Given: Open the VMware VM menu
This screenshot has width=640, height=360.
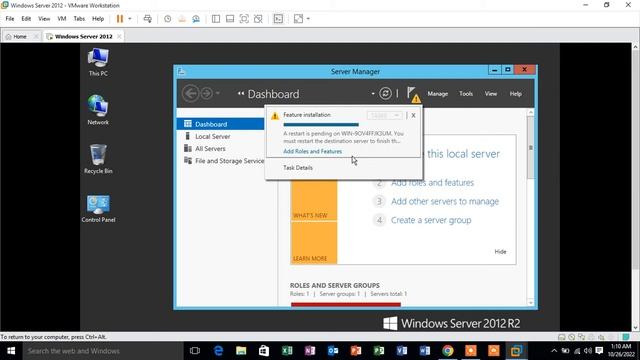Looking at the screenshot, I should click(x=62, y=19).
